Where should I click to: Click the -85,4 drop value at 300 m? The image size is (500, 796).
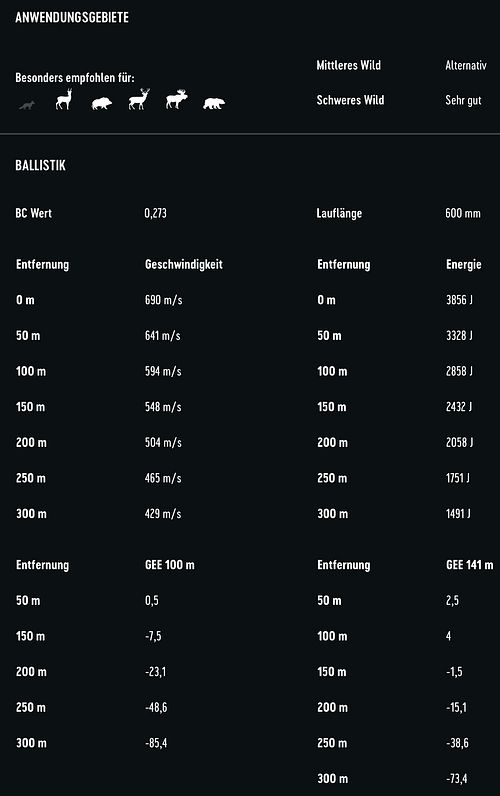(x=156, y=743)
